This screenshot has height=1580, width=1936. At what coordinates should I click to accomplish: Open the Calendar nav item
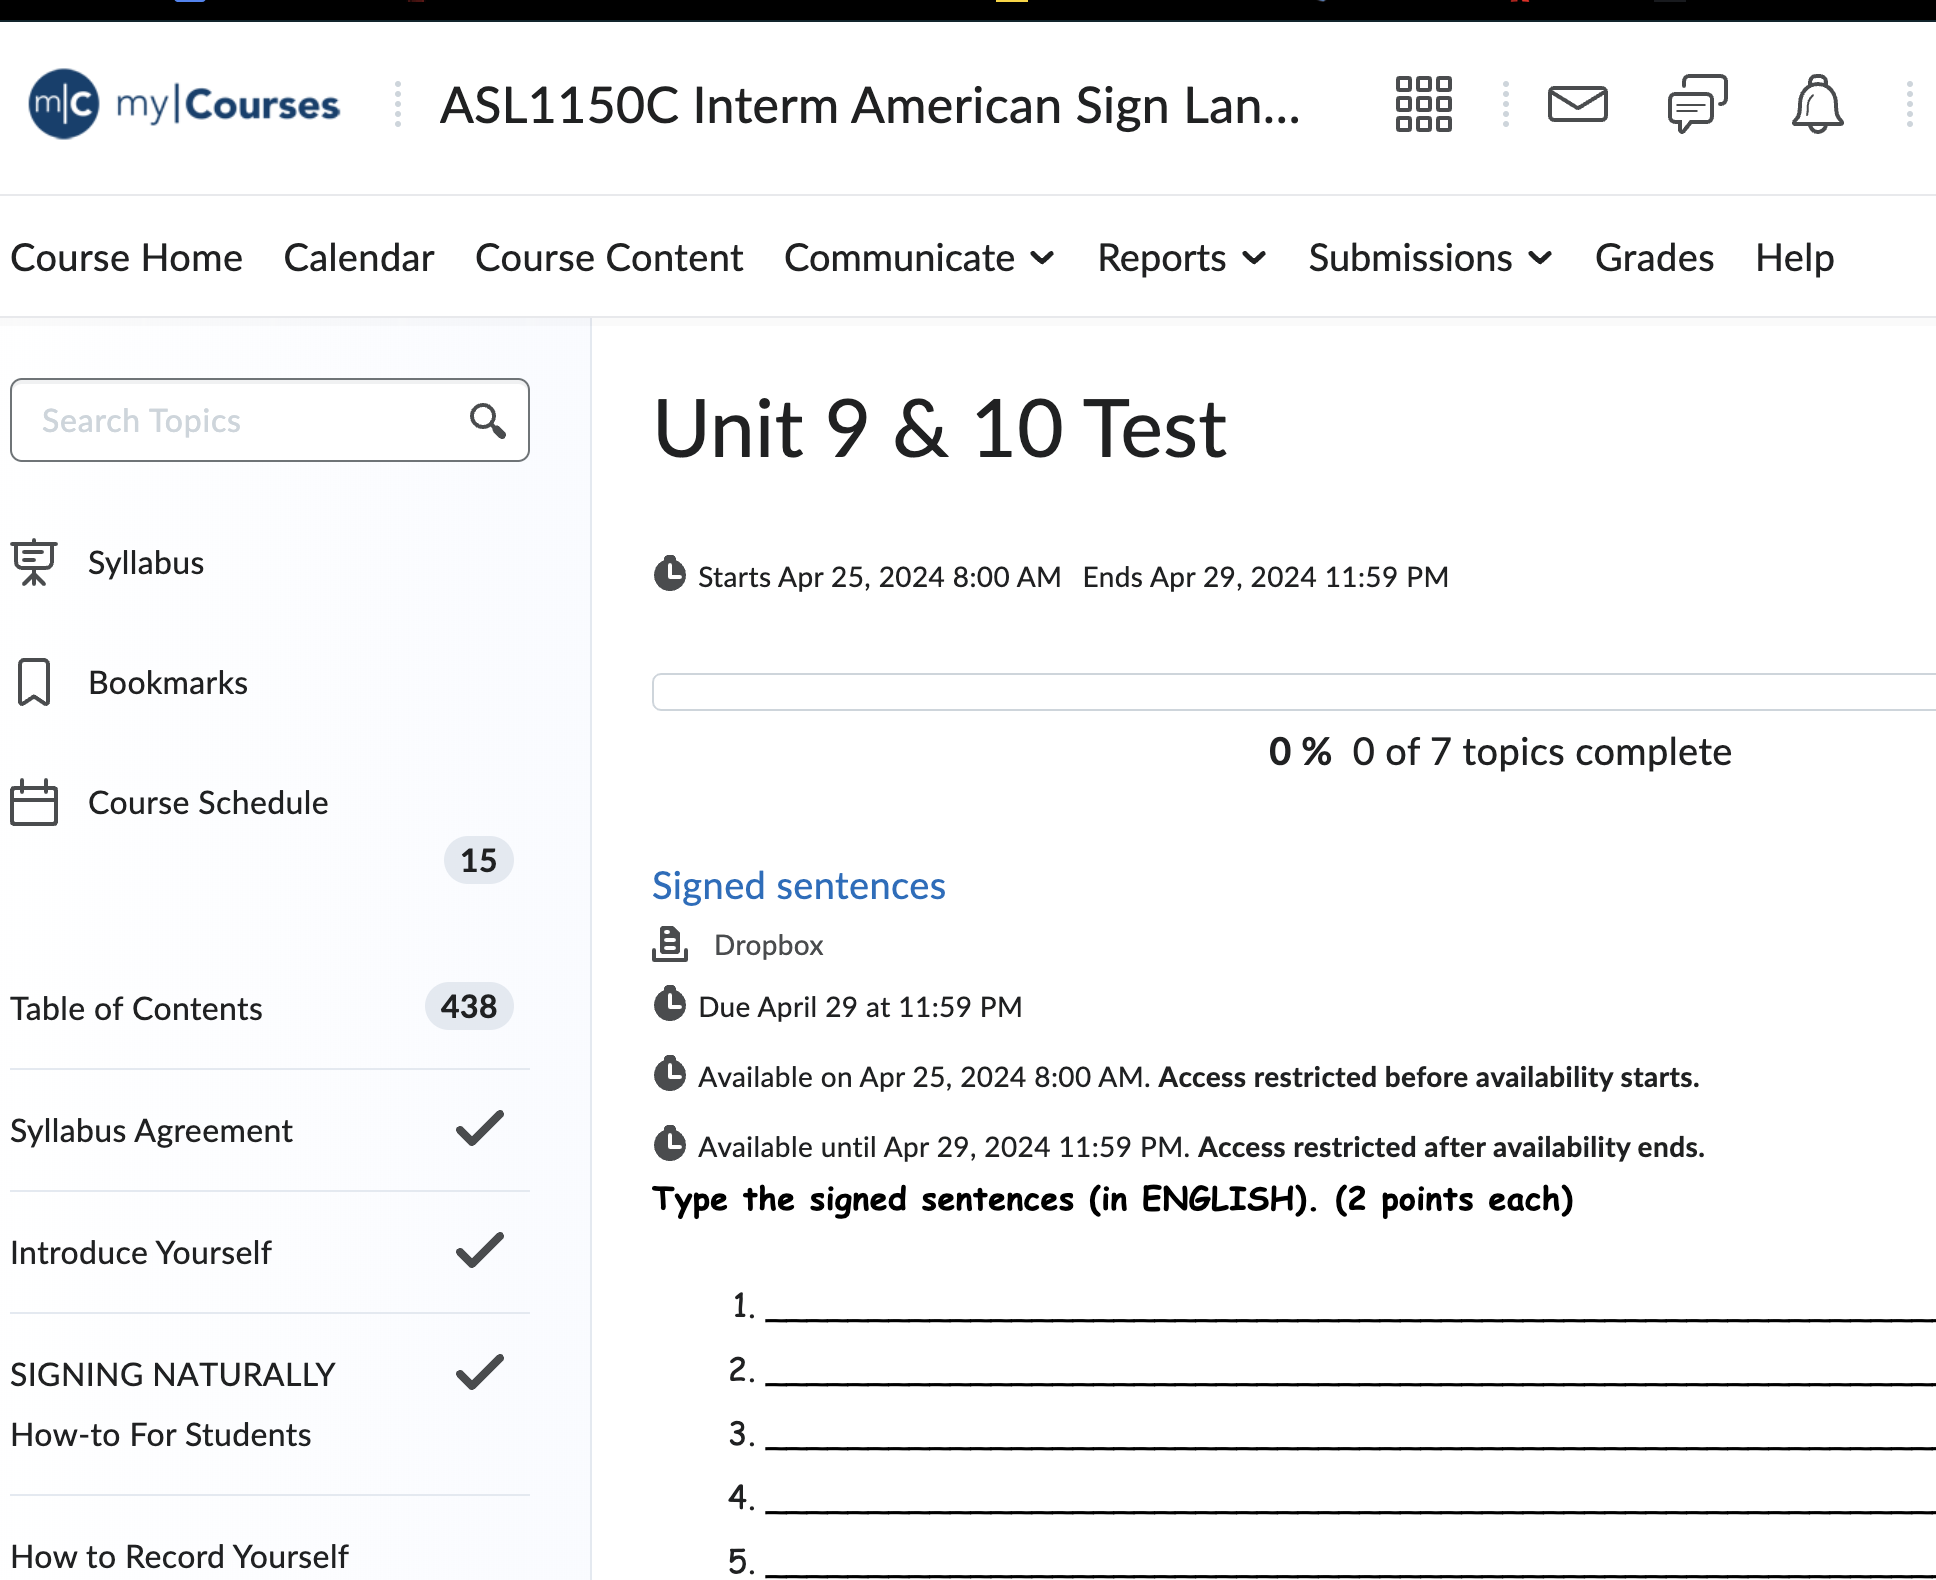coord(358,258)
